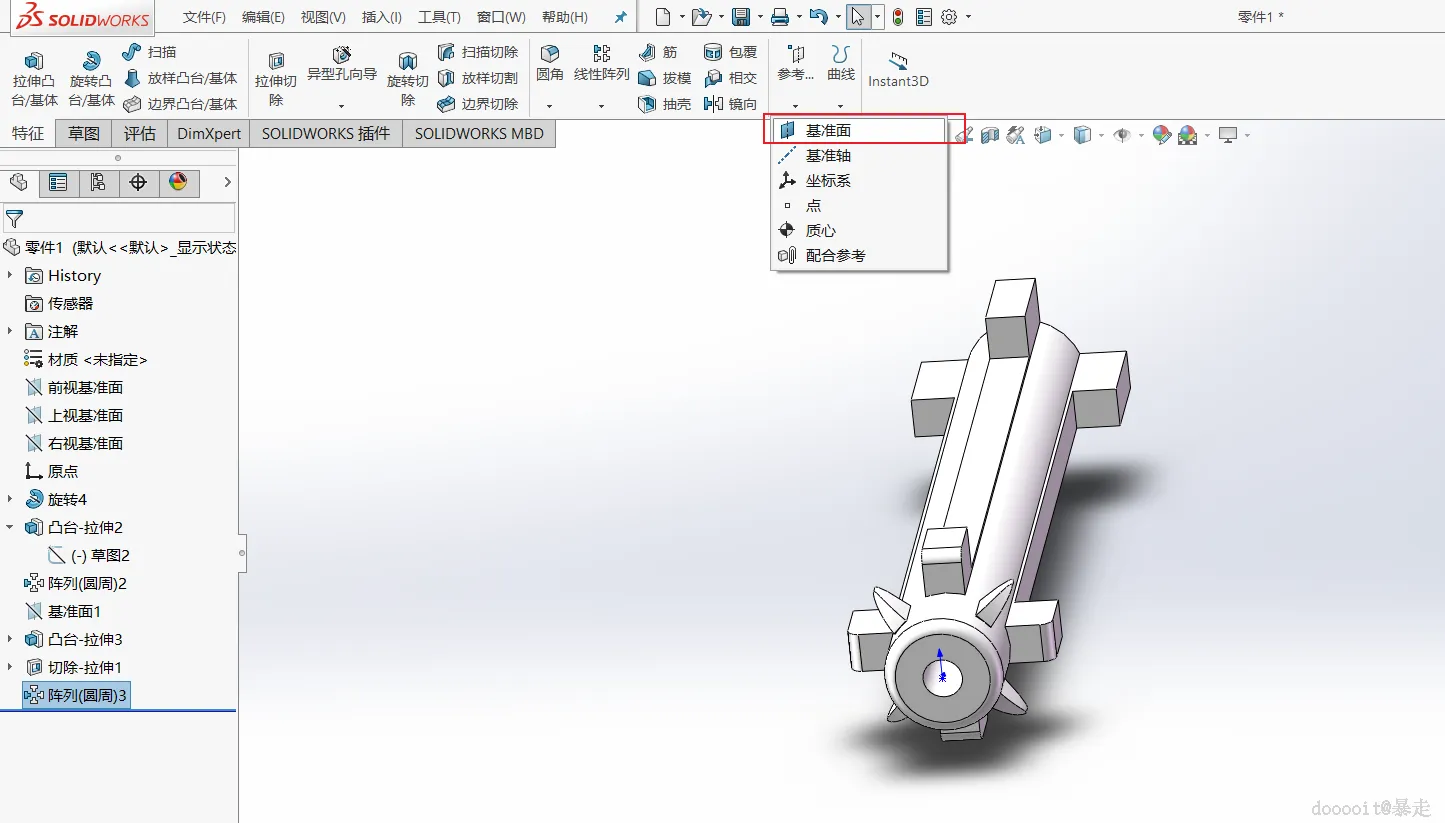Switch to the 草图 sketch tab

tap(84, 134)
